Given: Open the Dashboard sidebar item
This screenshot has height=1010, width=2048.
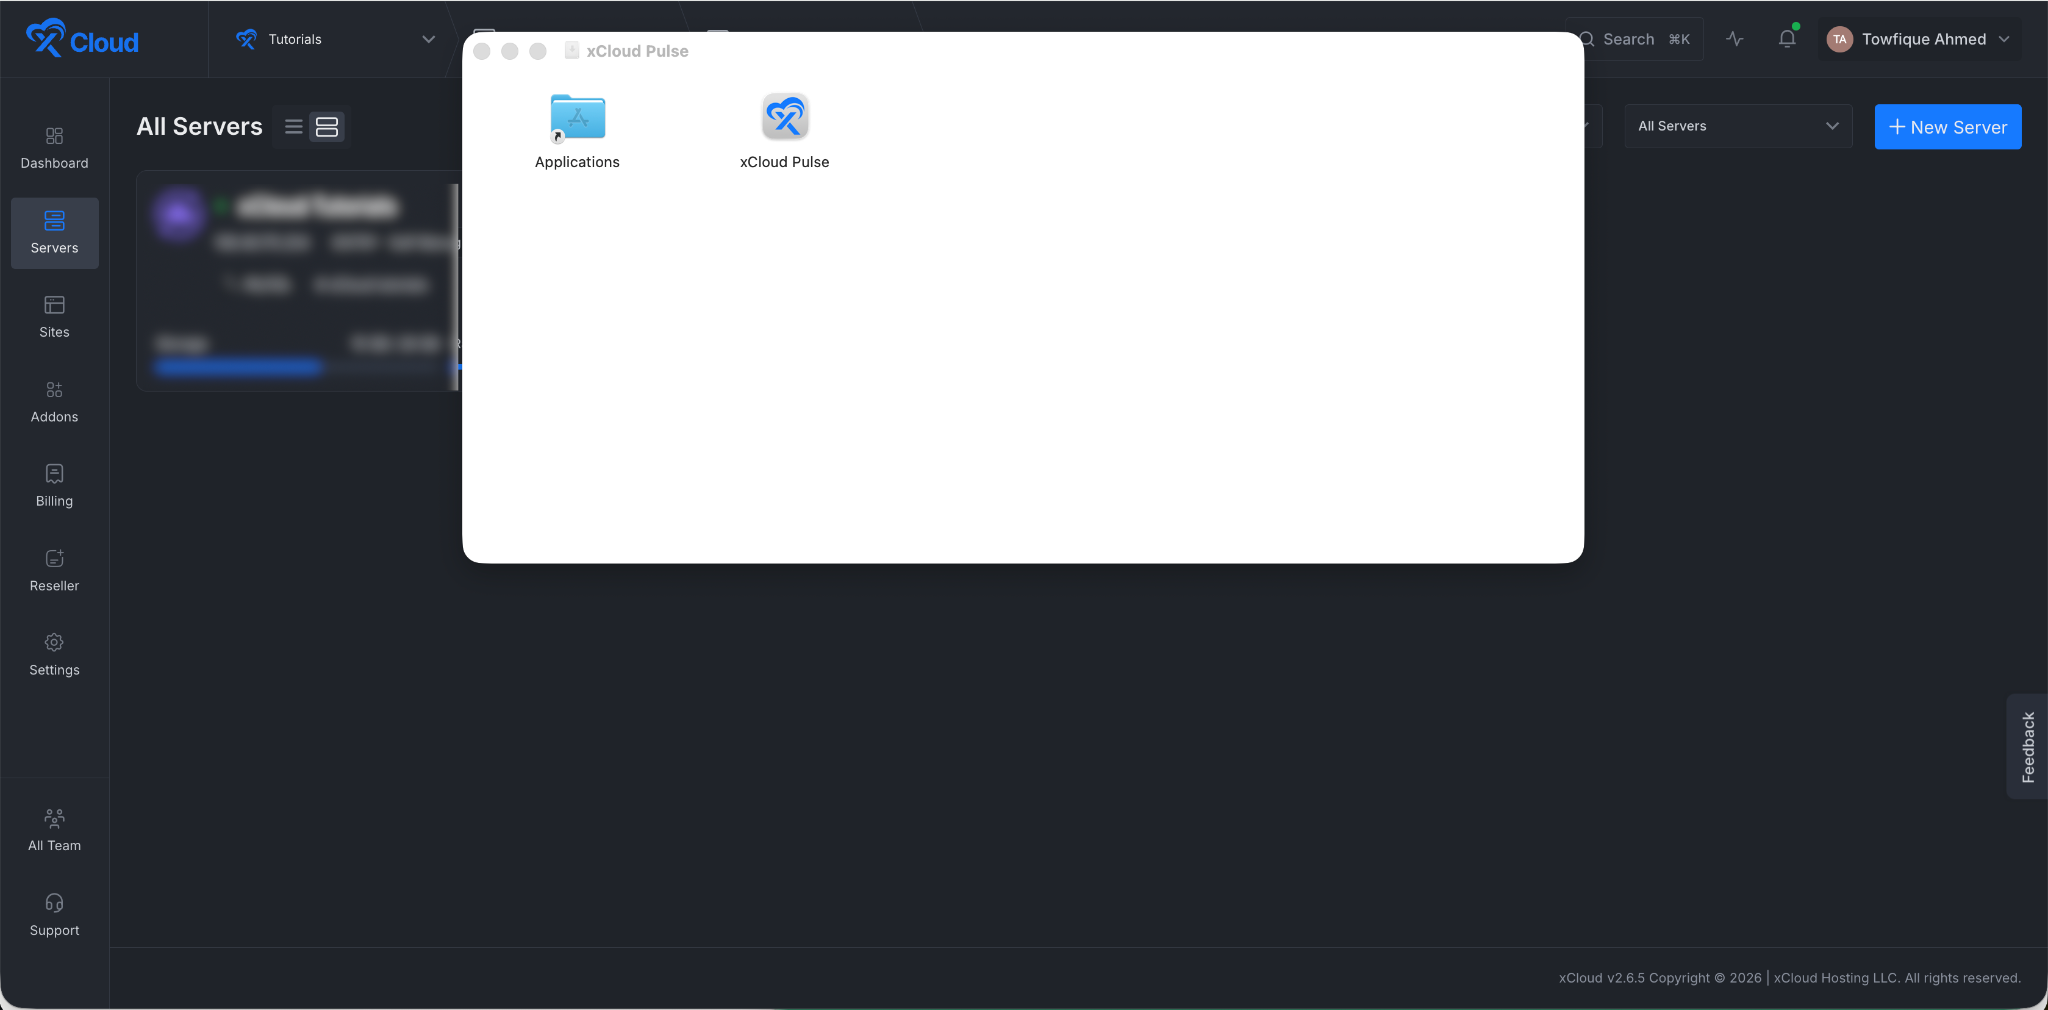Looking at the screenshot, I should click(54, 148).
